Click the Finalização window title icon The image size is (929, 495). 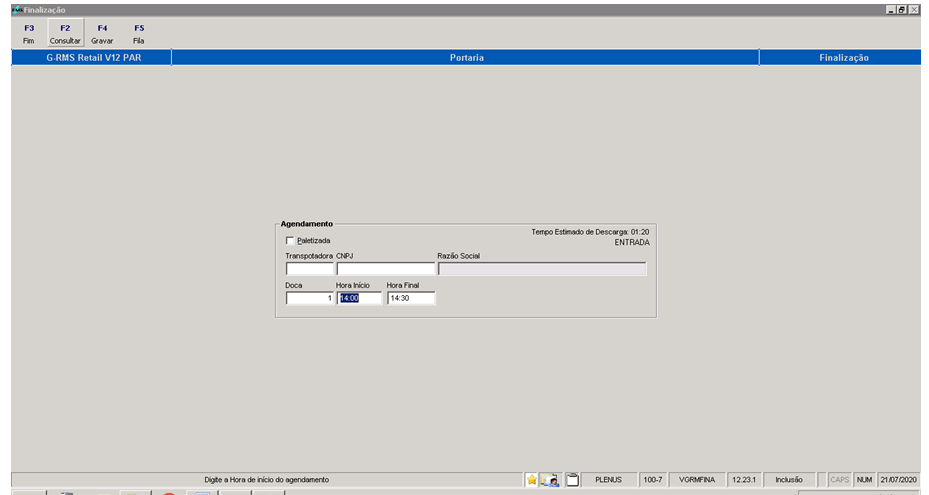point(17,10)
